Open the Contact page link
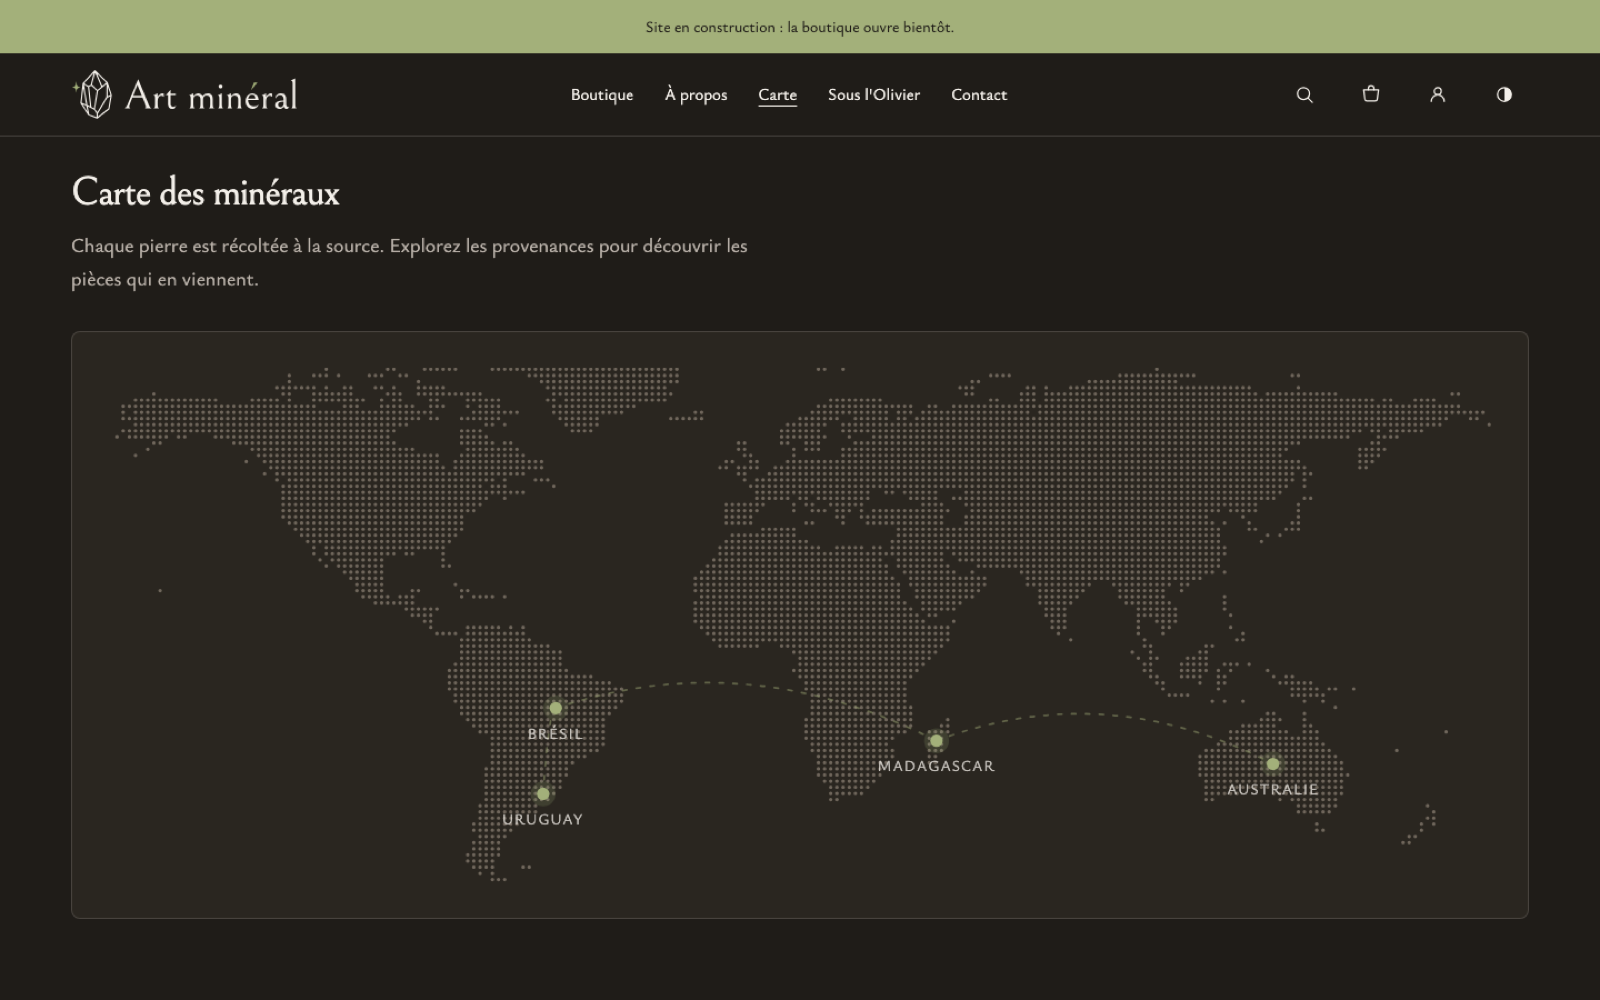Viewport: 1600px width, 1000px height. 979,95
